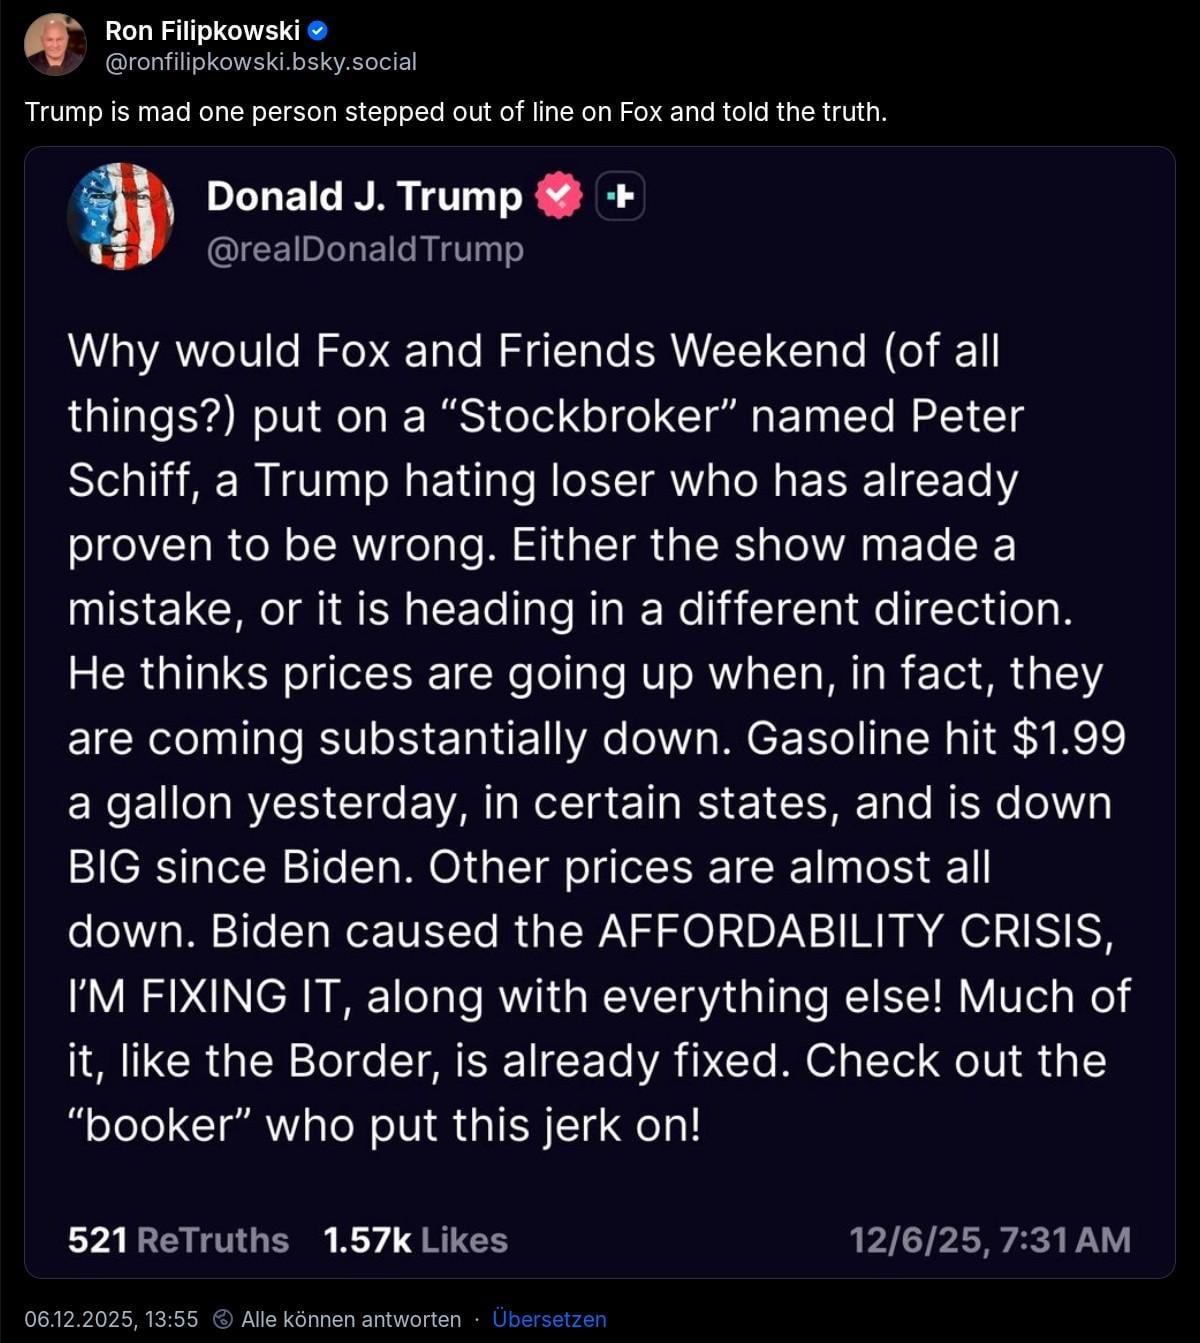Click the 12/6/25, 7:31 AM timestamp
Image resolution: width=1200 pixels, height=1343 pixels.
click(990, 1240)
